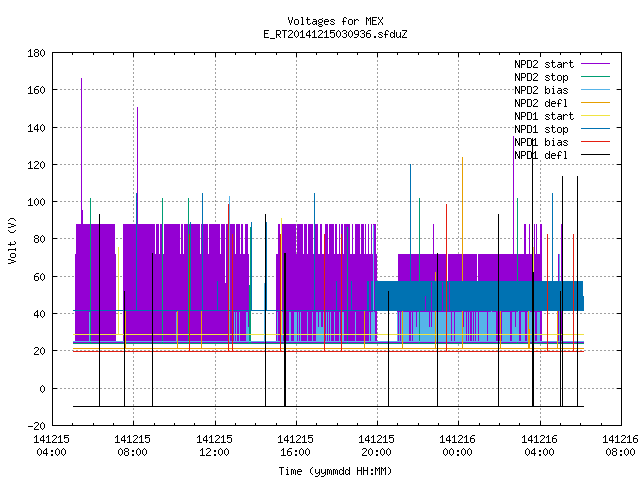
Task: Click the 141216 00:00 time tick label
Action: (x=457, y=446)
